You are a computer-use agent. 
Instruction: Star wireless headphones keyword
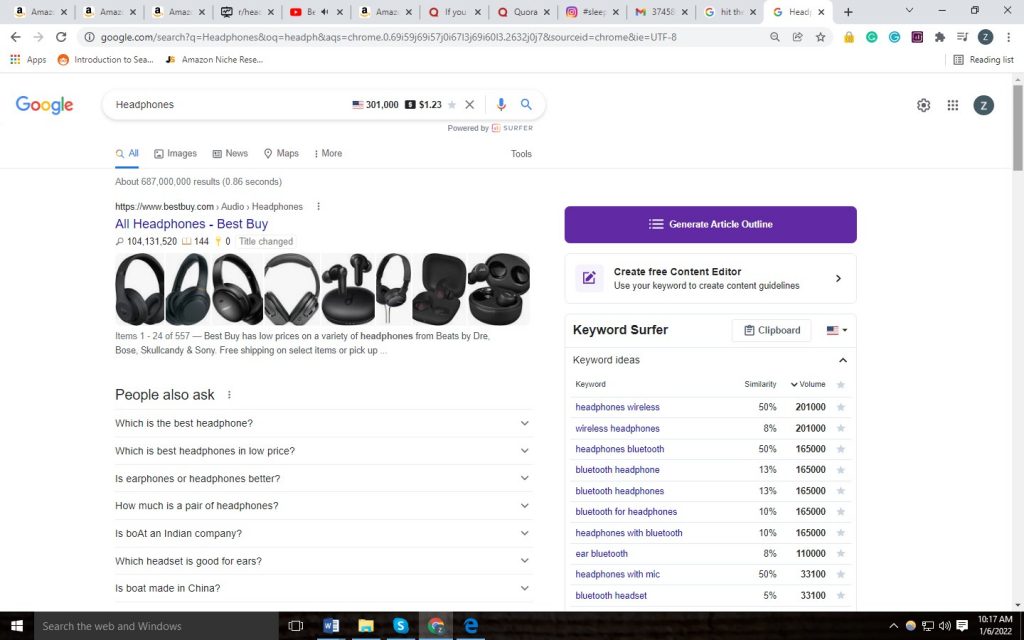841,428
